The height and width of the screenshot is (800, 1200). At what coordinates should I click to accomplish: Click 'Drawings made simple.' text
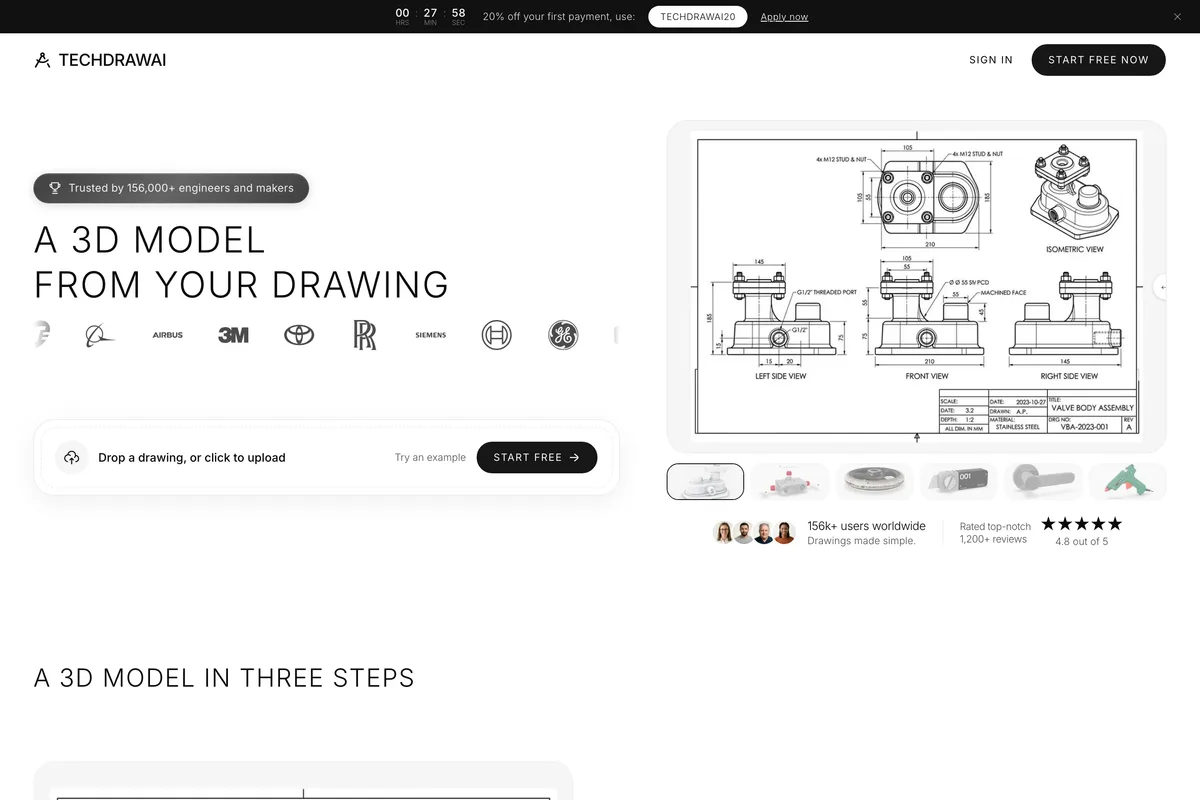point(861,541)
